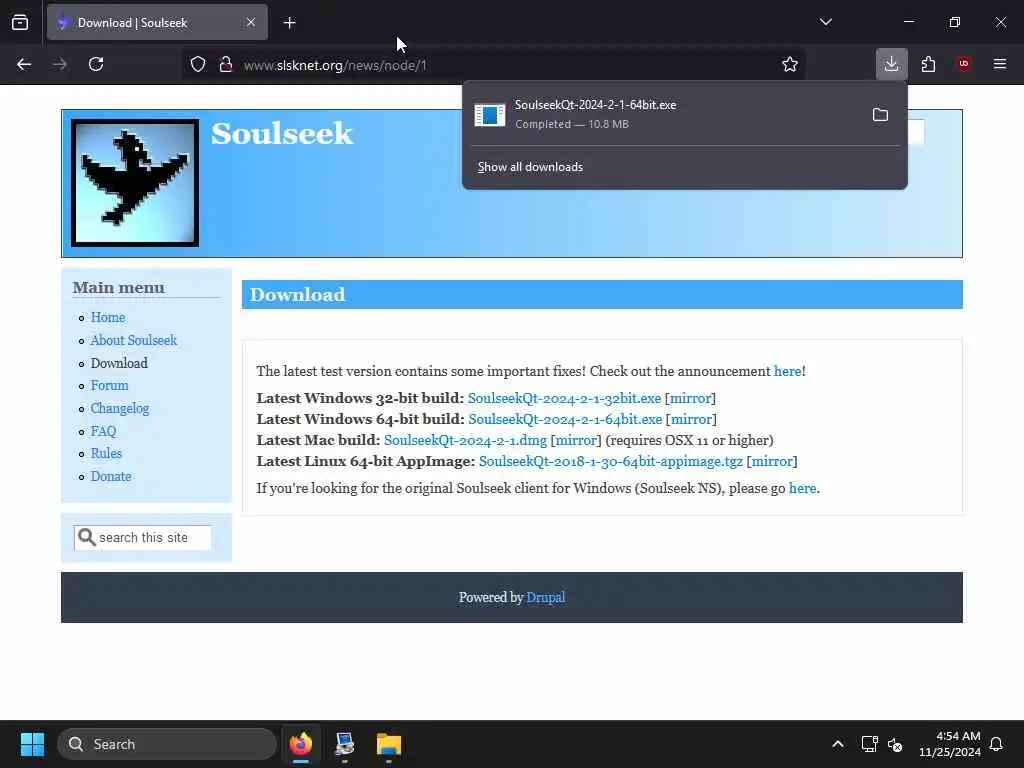The height and width of the screenshot is (768, 1024).
Task: Open the computer app icon in taskbar
Action: (x=345, y=744)
